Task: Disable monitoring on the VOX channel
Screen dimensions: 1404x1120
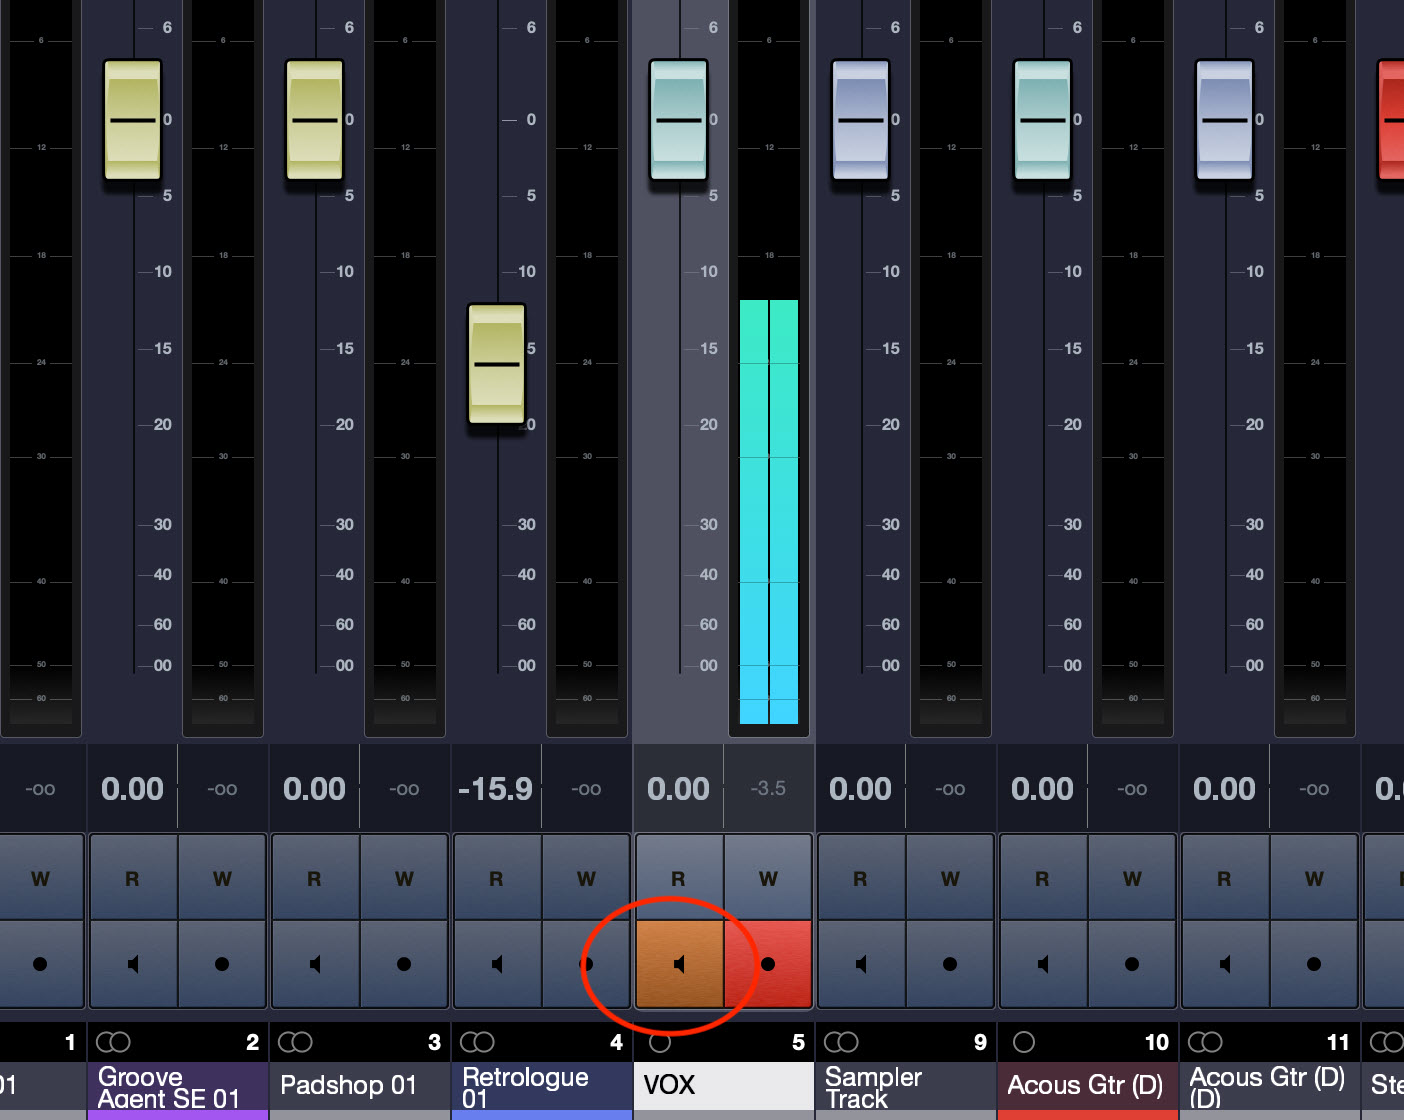Action: (679, 963)
